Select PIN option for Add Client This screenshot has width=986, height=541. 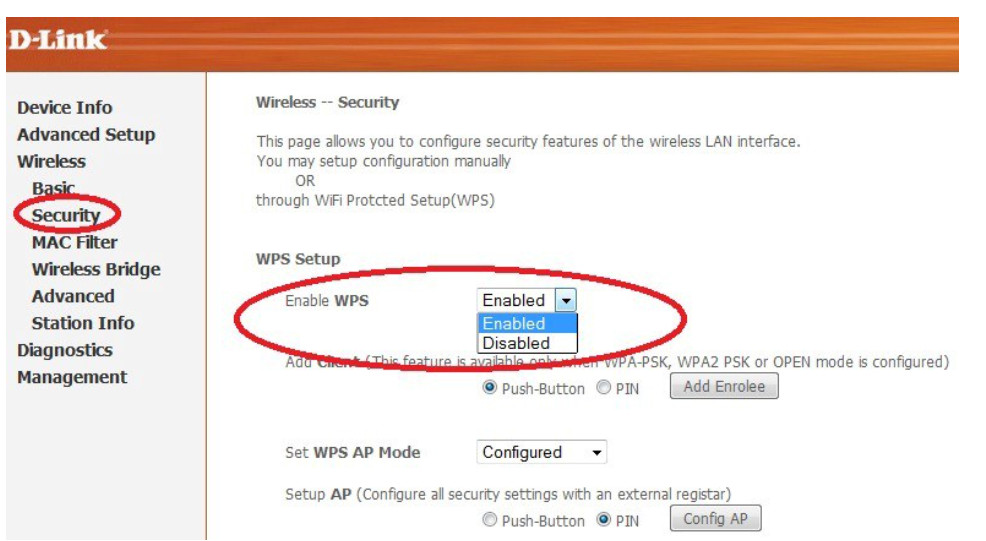(604, 388)
